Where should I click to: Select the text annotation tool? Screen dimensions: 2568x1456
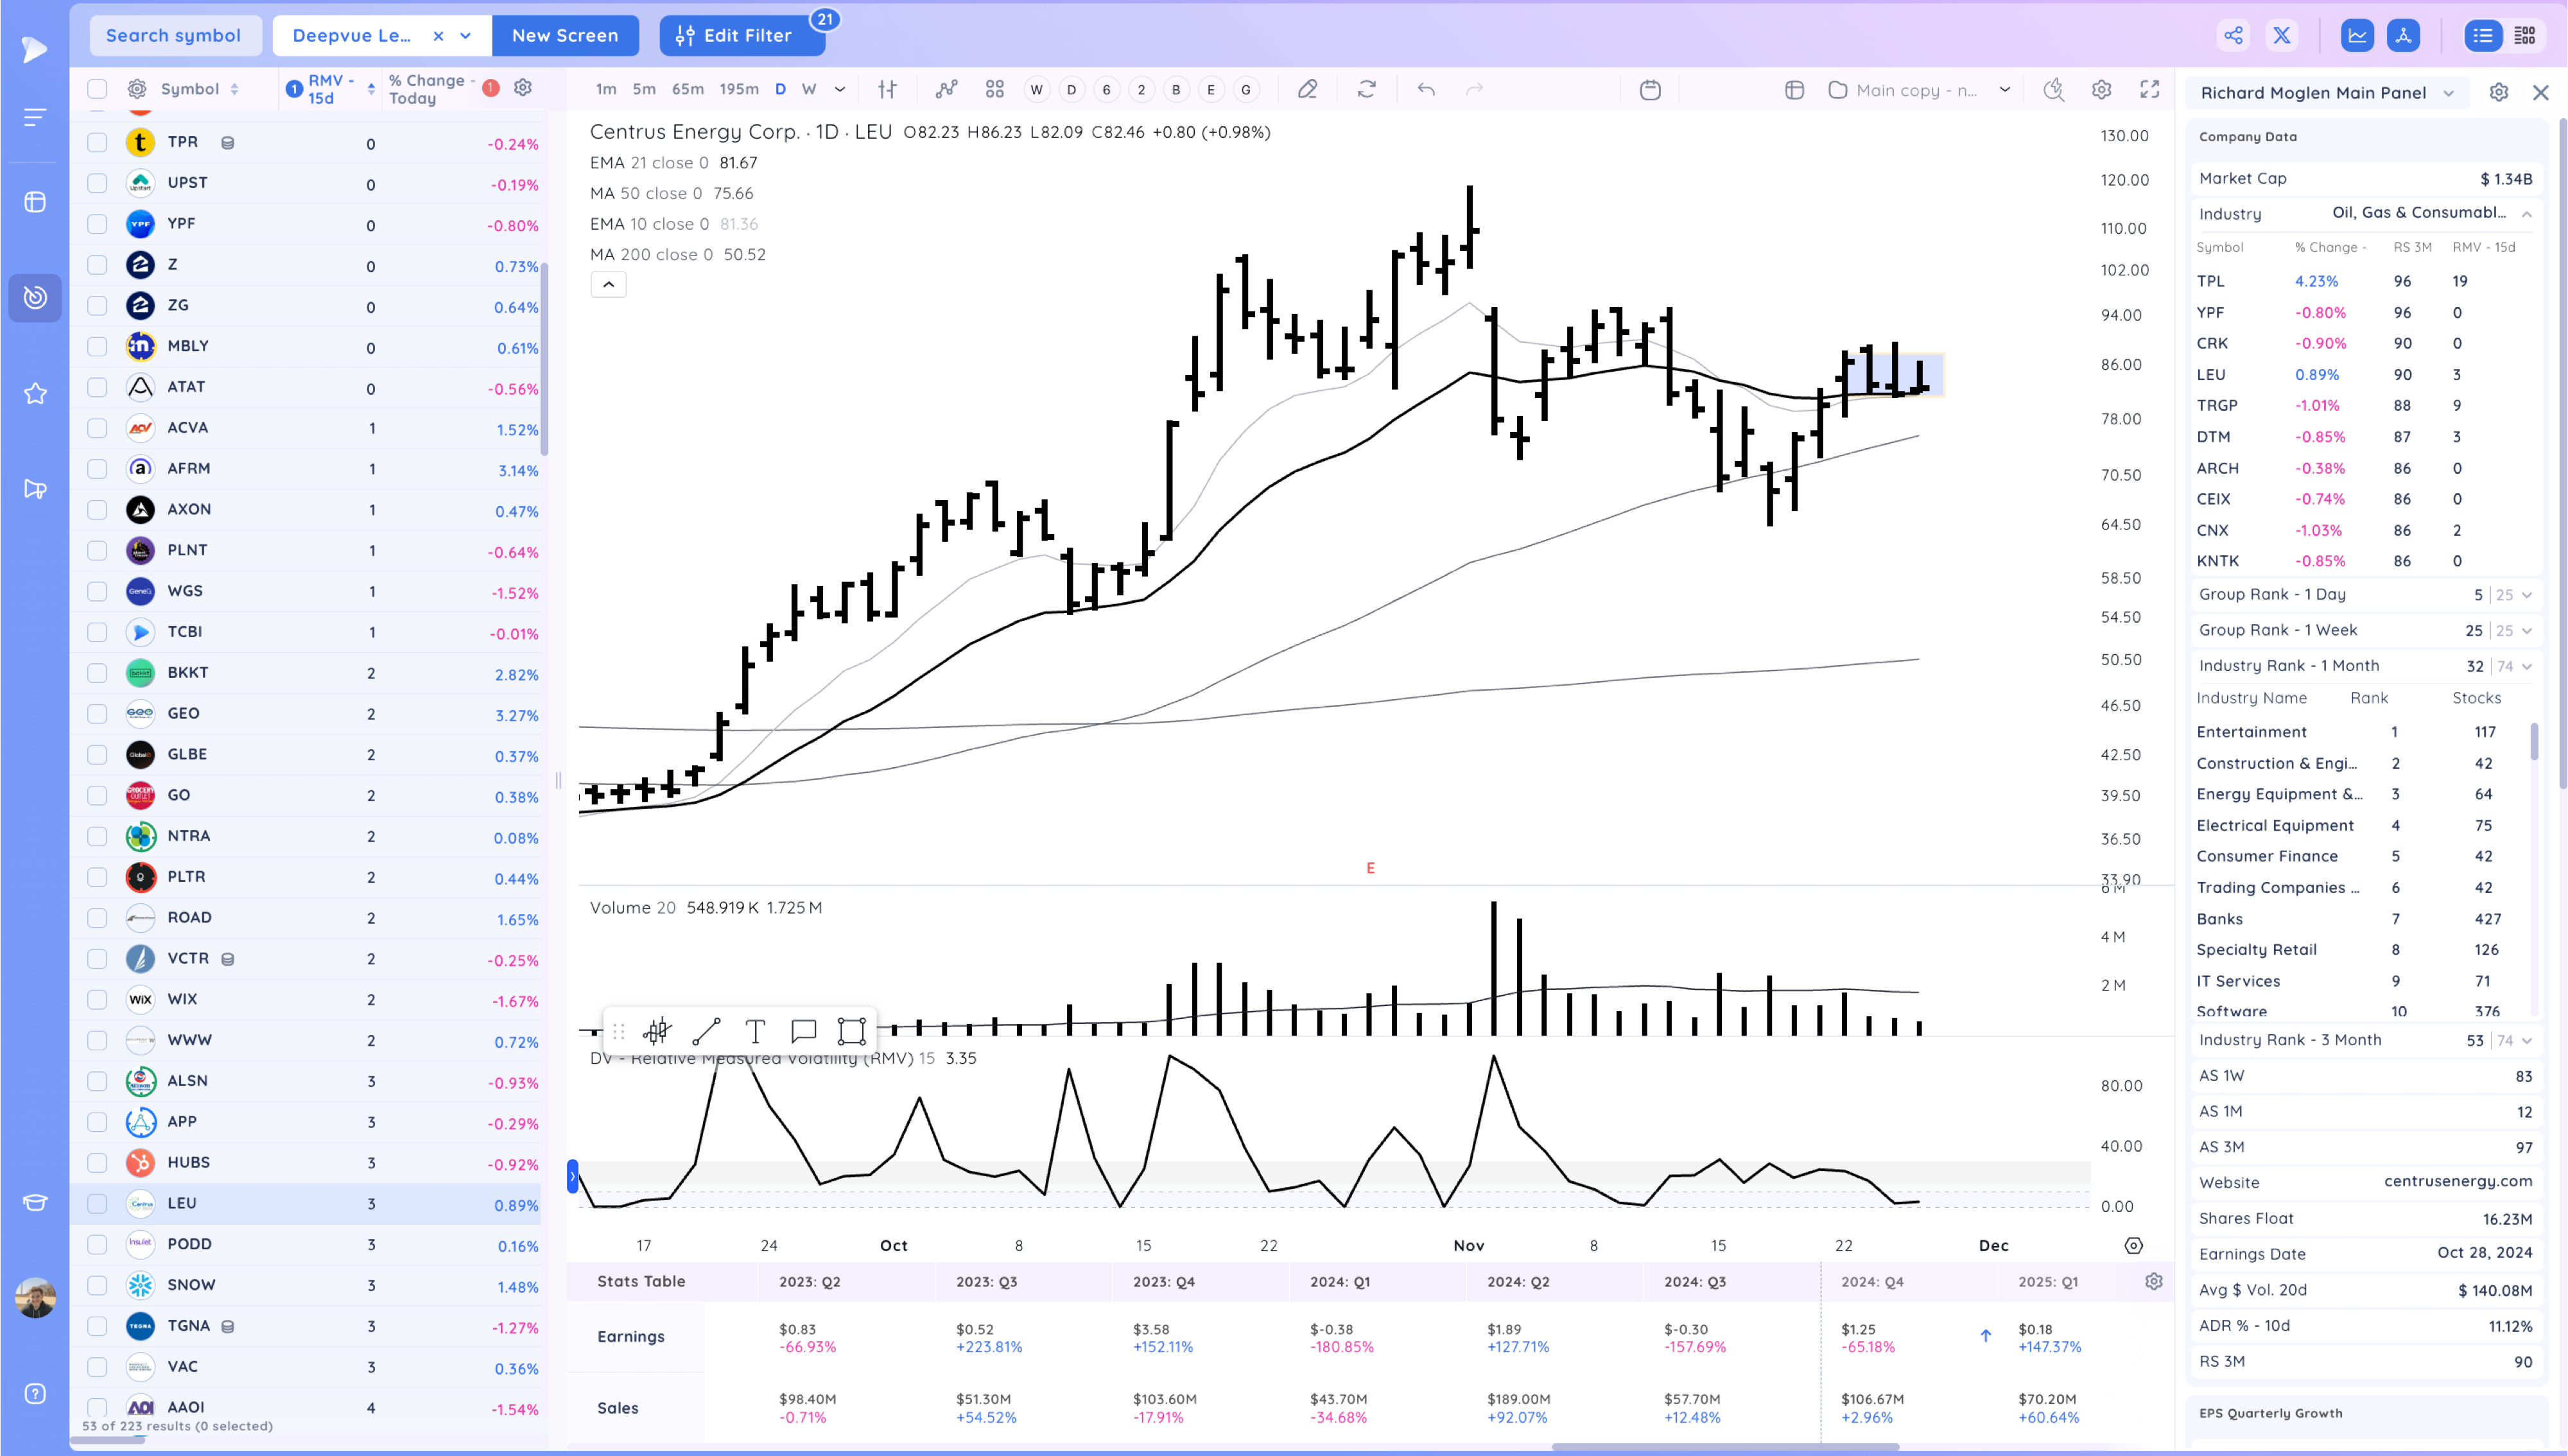point(755,1031)
